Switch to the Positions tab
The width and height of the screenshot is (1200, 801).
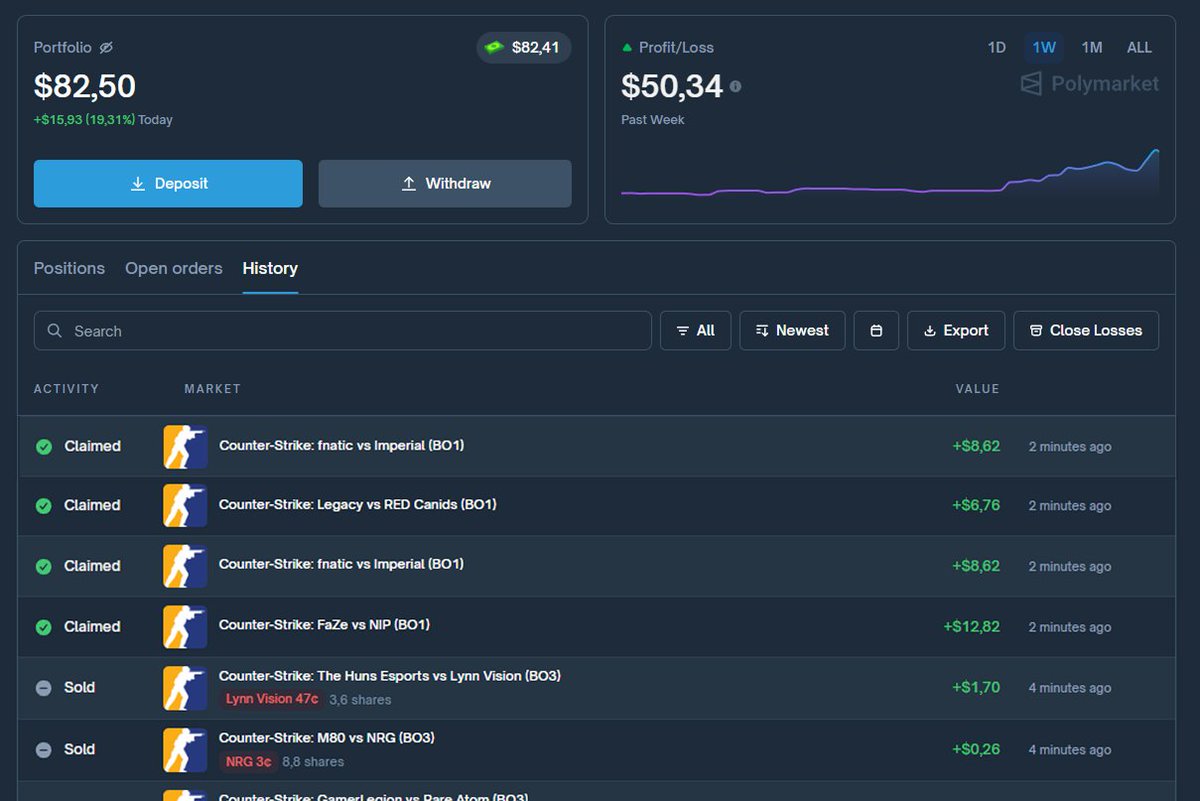click(x=68, y=268)
